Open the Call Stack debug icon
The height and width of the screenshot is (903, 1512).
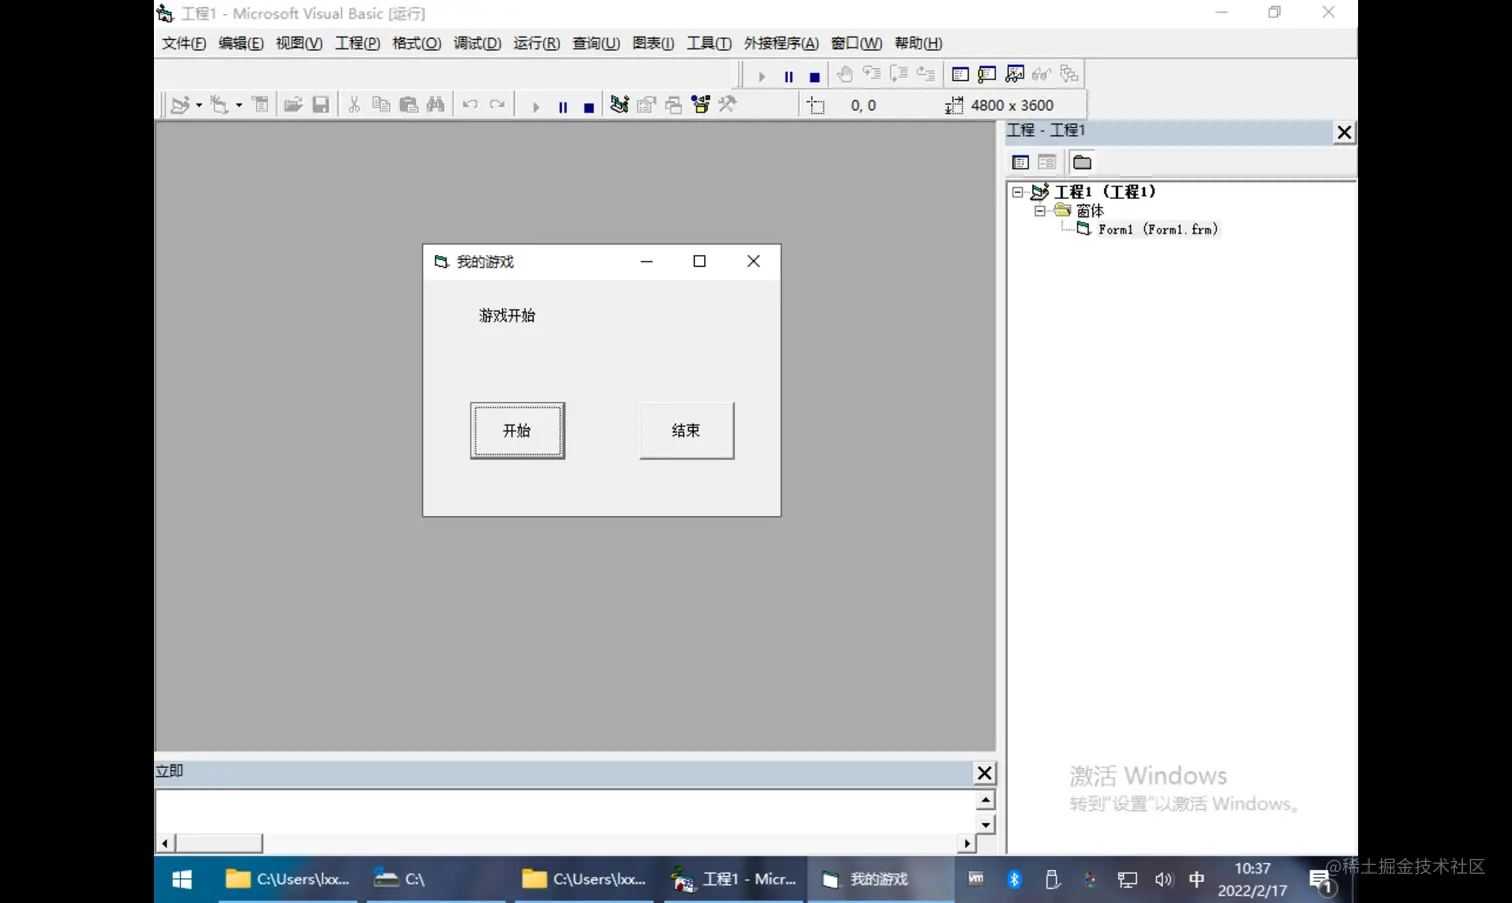point(1069,74)
